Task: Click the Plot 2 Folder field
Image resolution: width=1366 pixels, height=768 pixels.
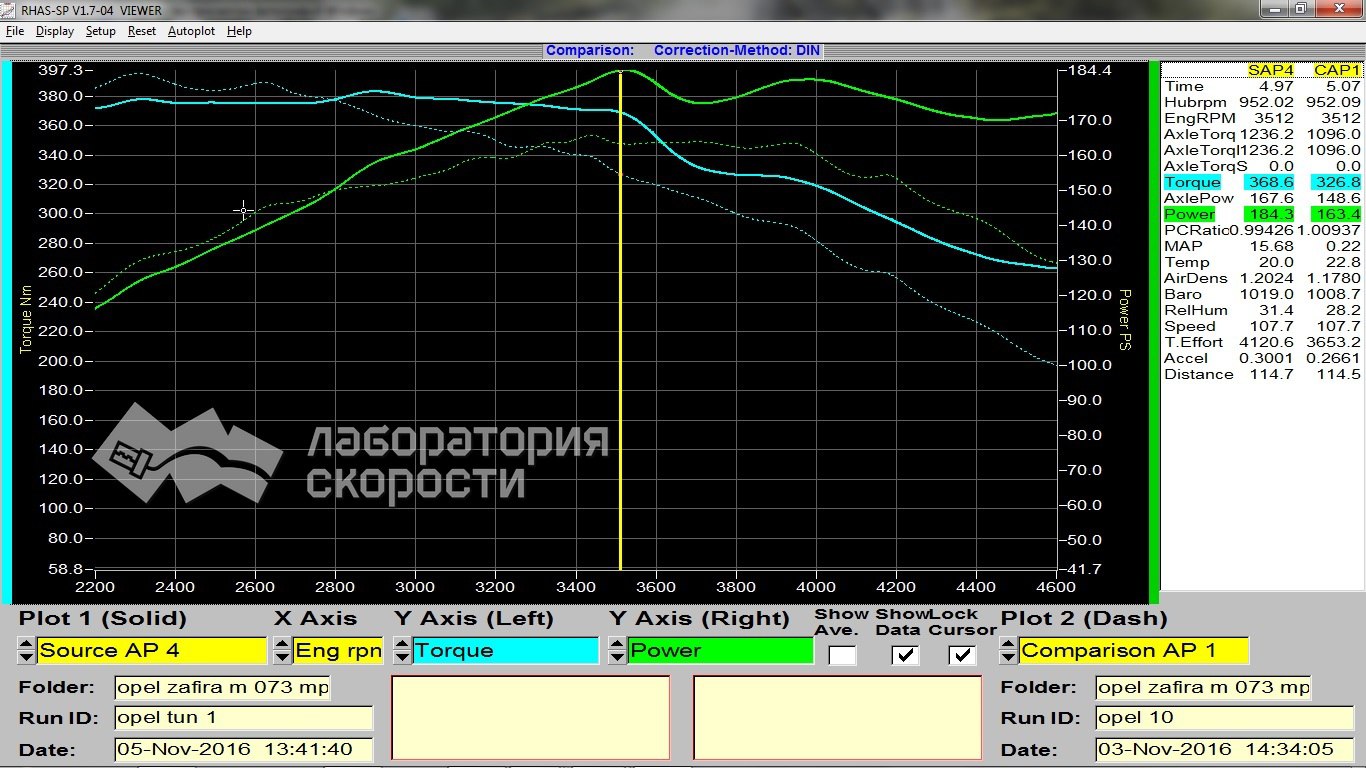Action: (1203, 687)
